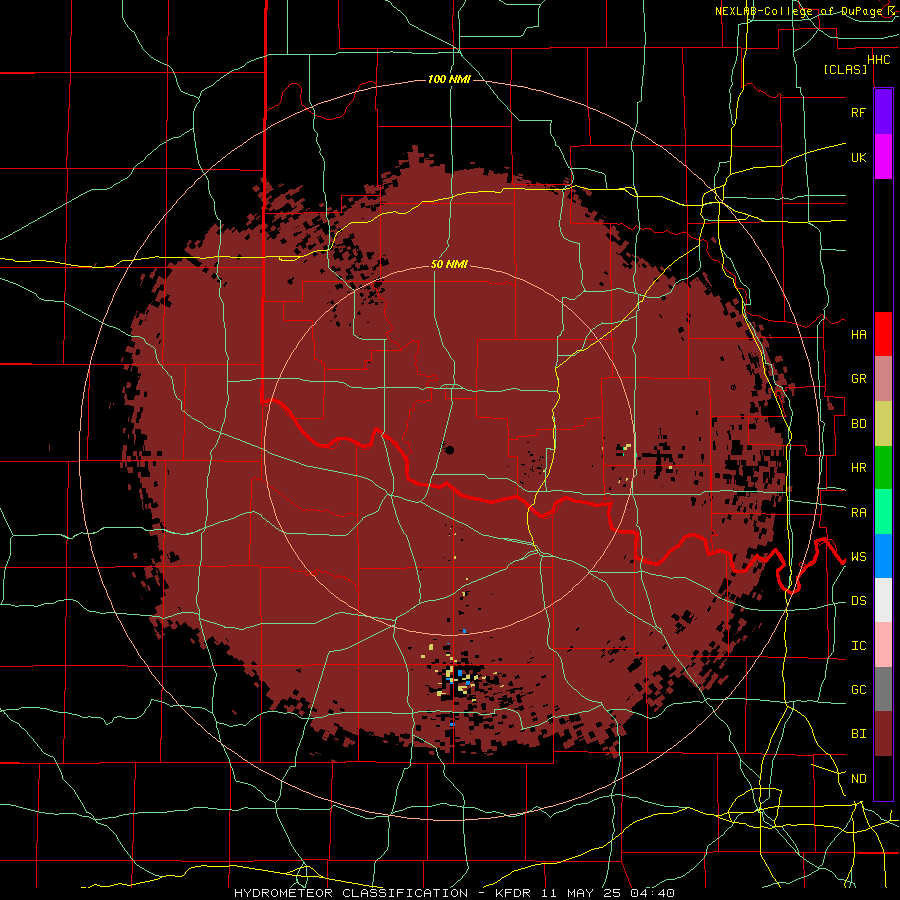Viewport: 900px width, 900px height.
Task: Click the HR green legend swatch
Action: 883,468
